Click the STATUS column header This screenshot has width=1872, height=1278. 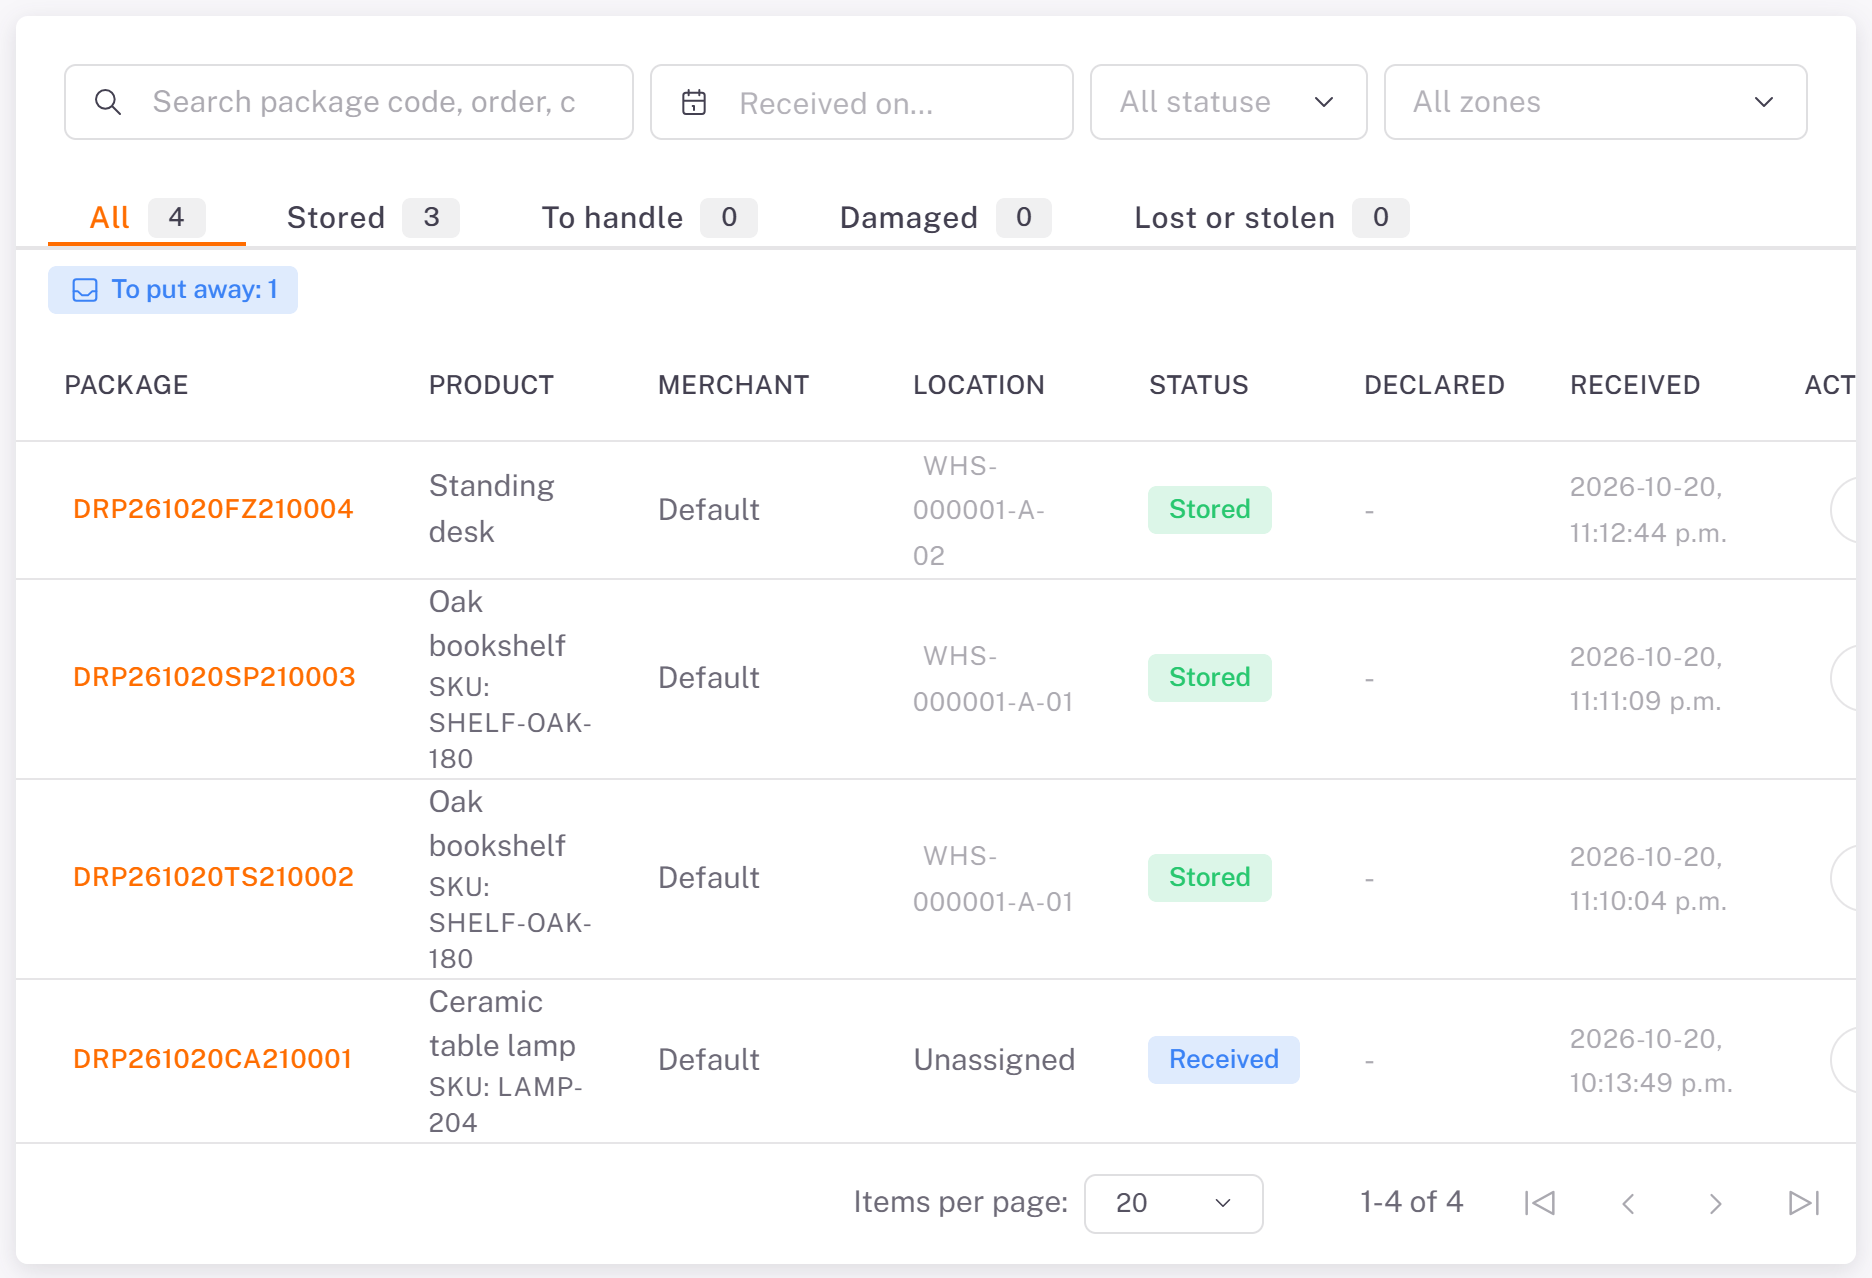(x=1198, y=385)
